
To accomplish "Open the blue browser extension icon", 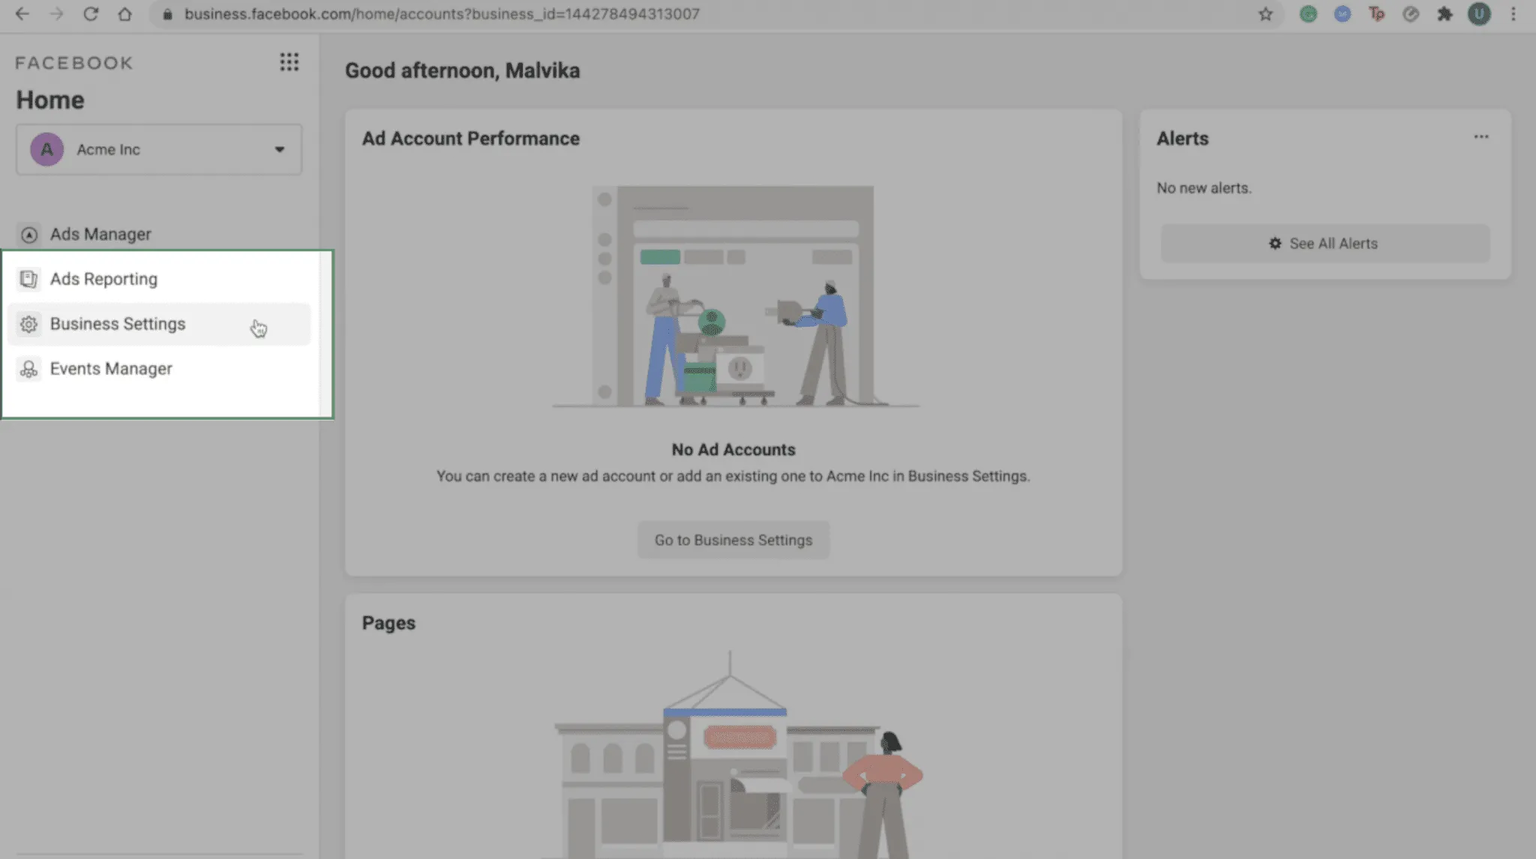I will pyautogui.click(x=1342, y=14).
